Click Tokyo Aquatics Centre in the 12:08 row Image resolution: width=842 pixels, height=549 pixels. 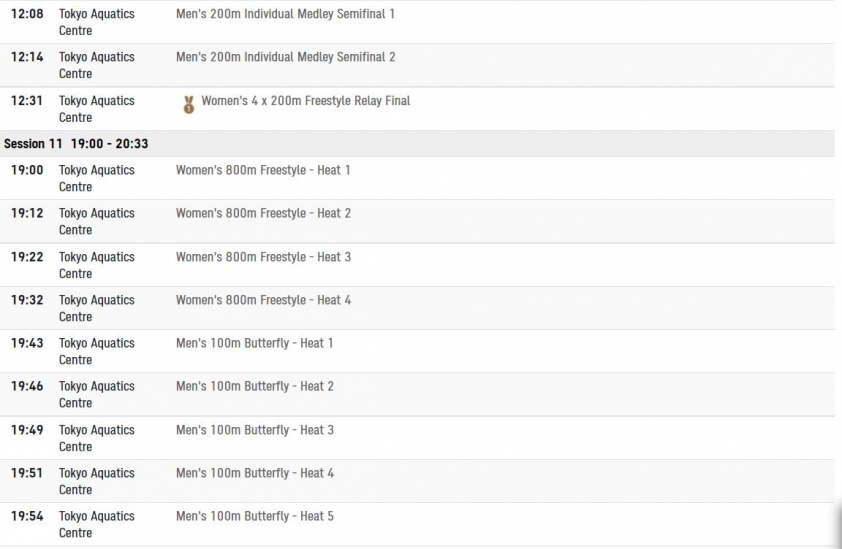(x=97, y=22)
